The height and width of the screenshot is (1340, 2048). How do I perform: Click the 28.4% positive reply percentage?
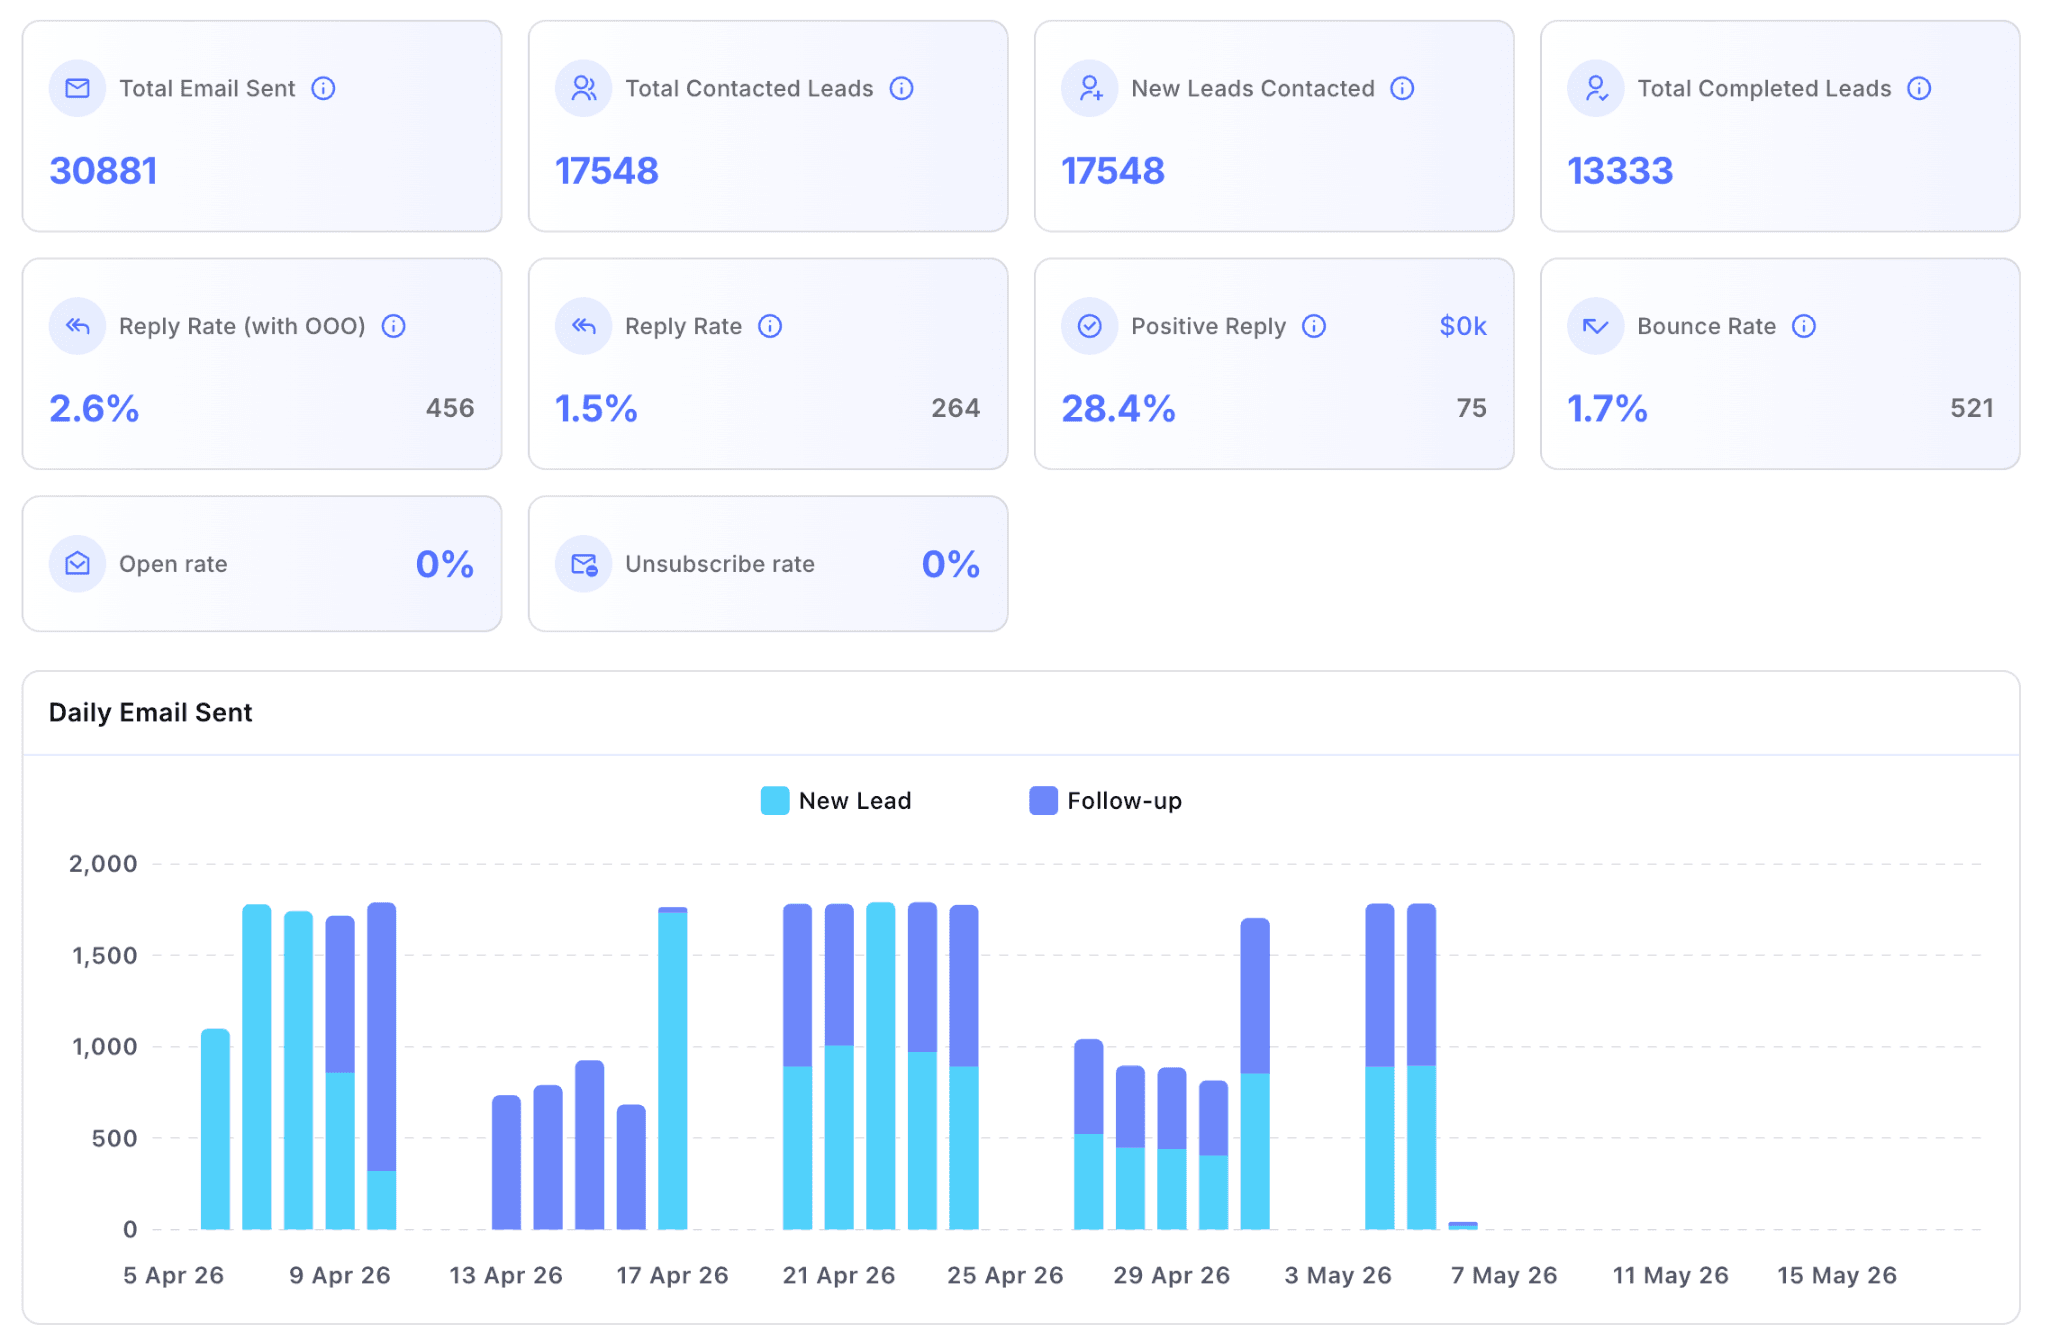[1118, 408]
